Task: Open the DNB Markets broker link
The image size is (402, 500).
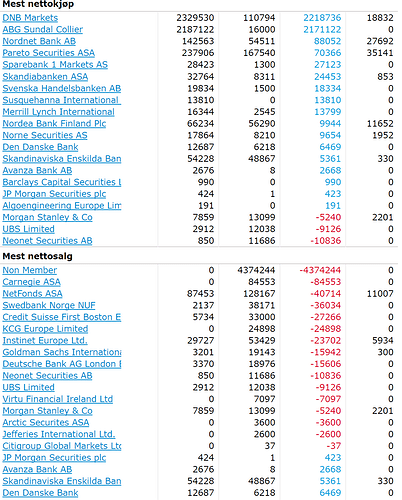Action: pos(30,18)
